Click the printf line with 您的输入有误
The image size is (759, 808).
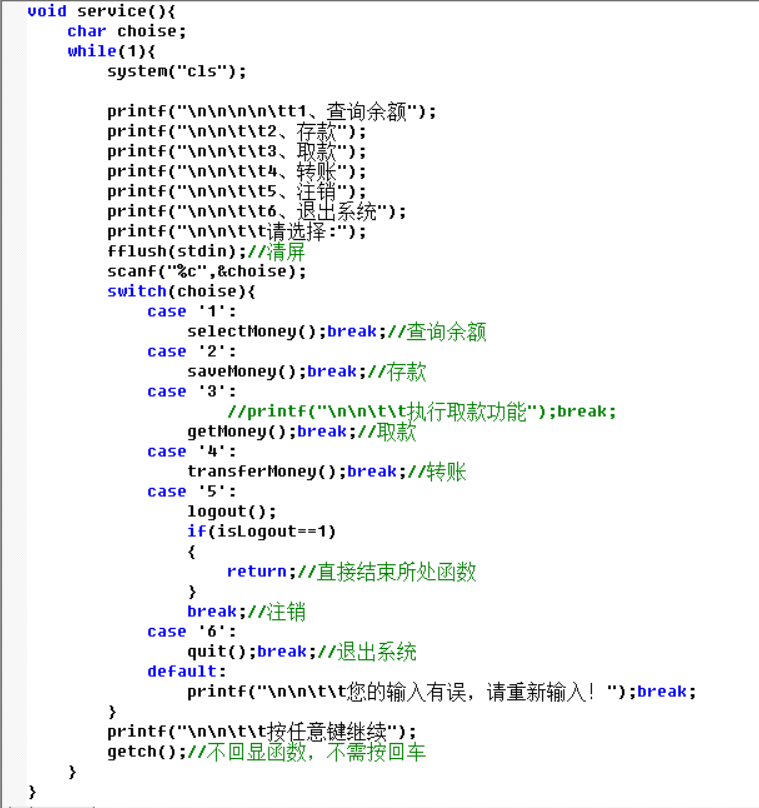click(x=442, y=692)
